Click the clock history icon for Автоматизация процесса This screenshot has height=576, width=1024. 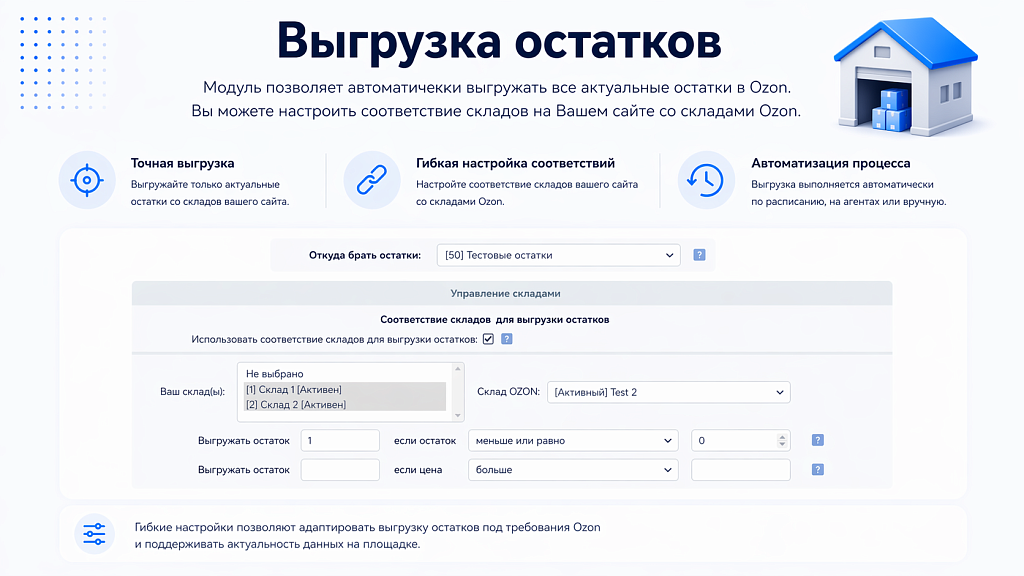pos(706,180)
